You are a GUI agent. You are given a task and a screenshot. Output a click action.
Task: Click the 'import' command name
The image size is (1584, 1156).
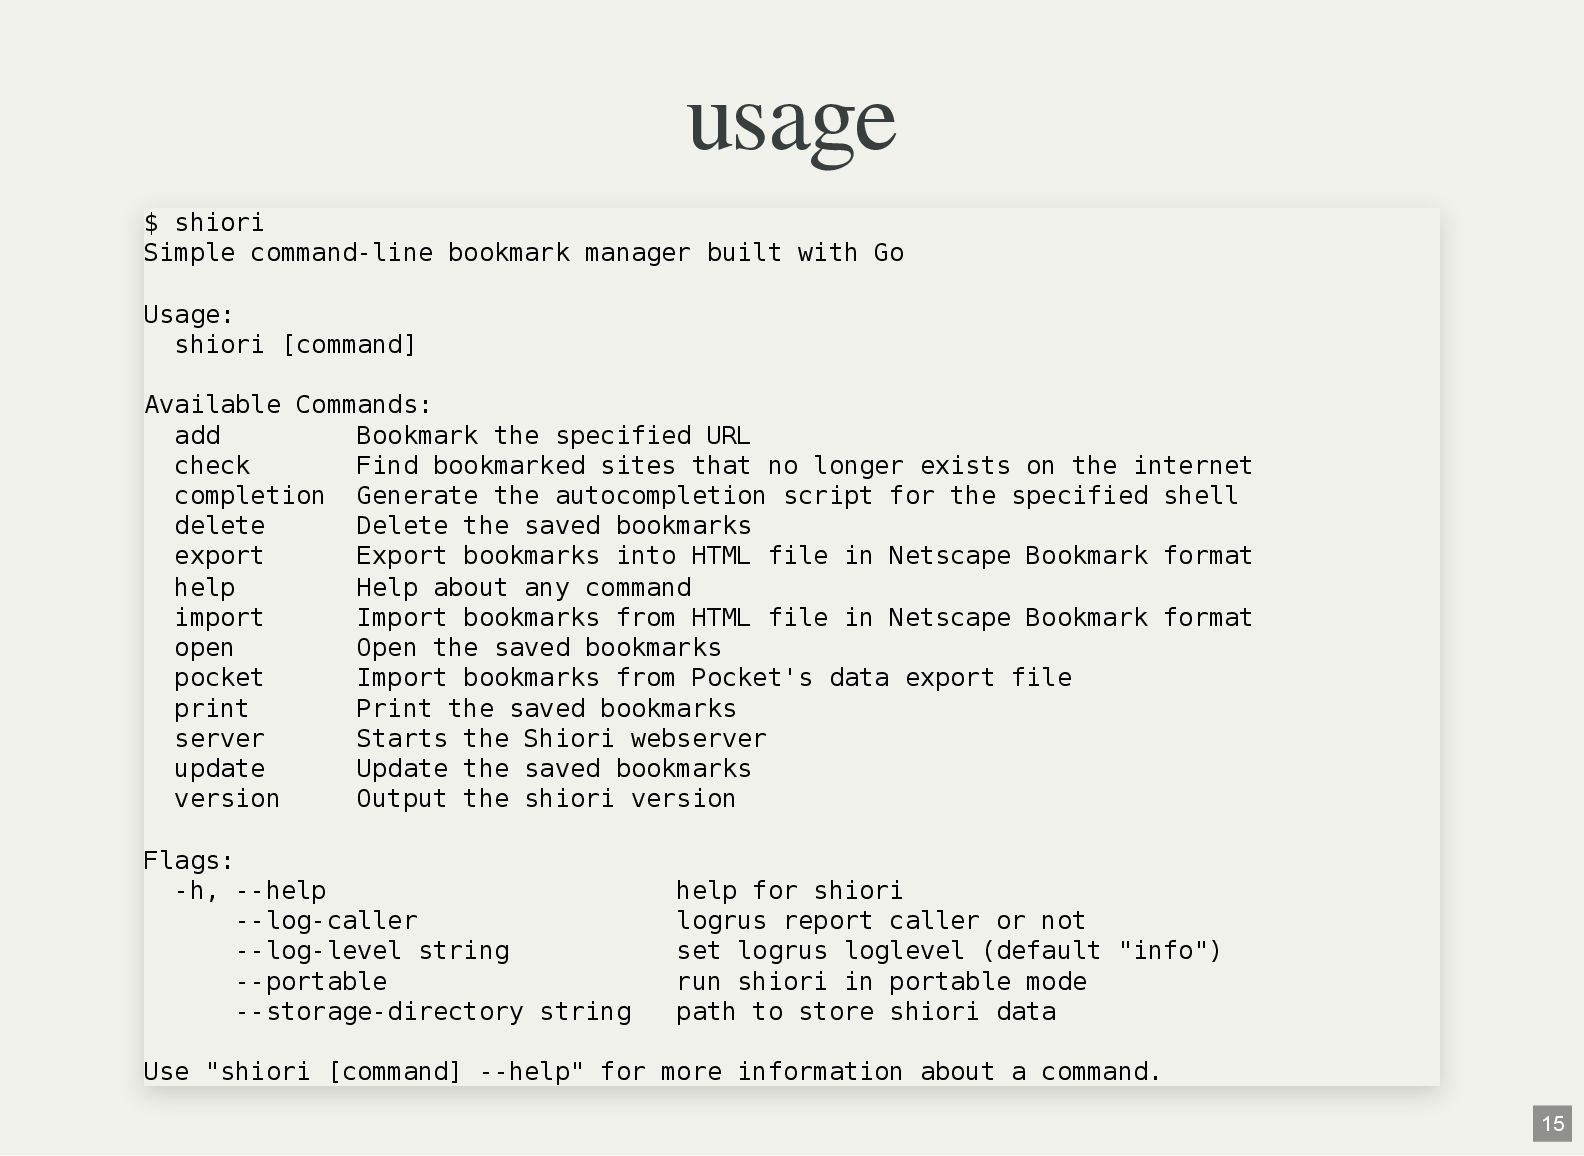click(219, 618)
